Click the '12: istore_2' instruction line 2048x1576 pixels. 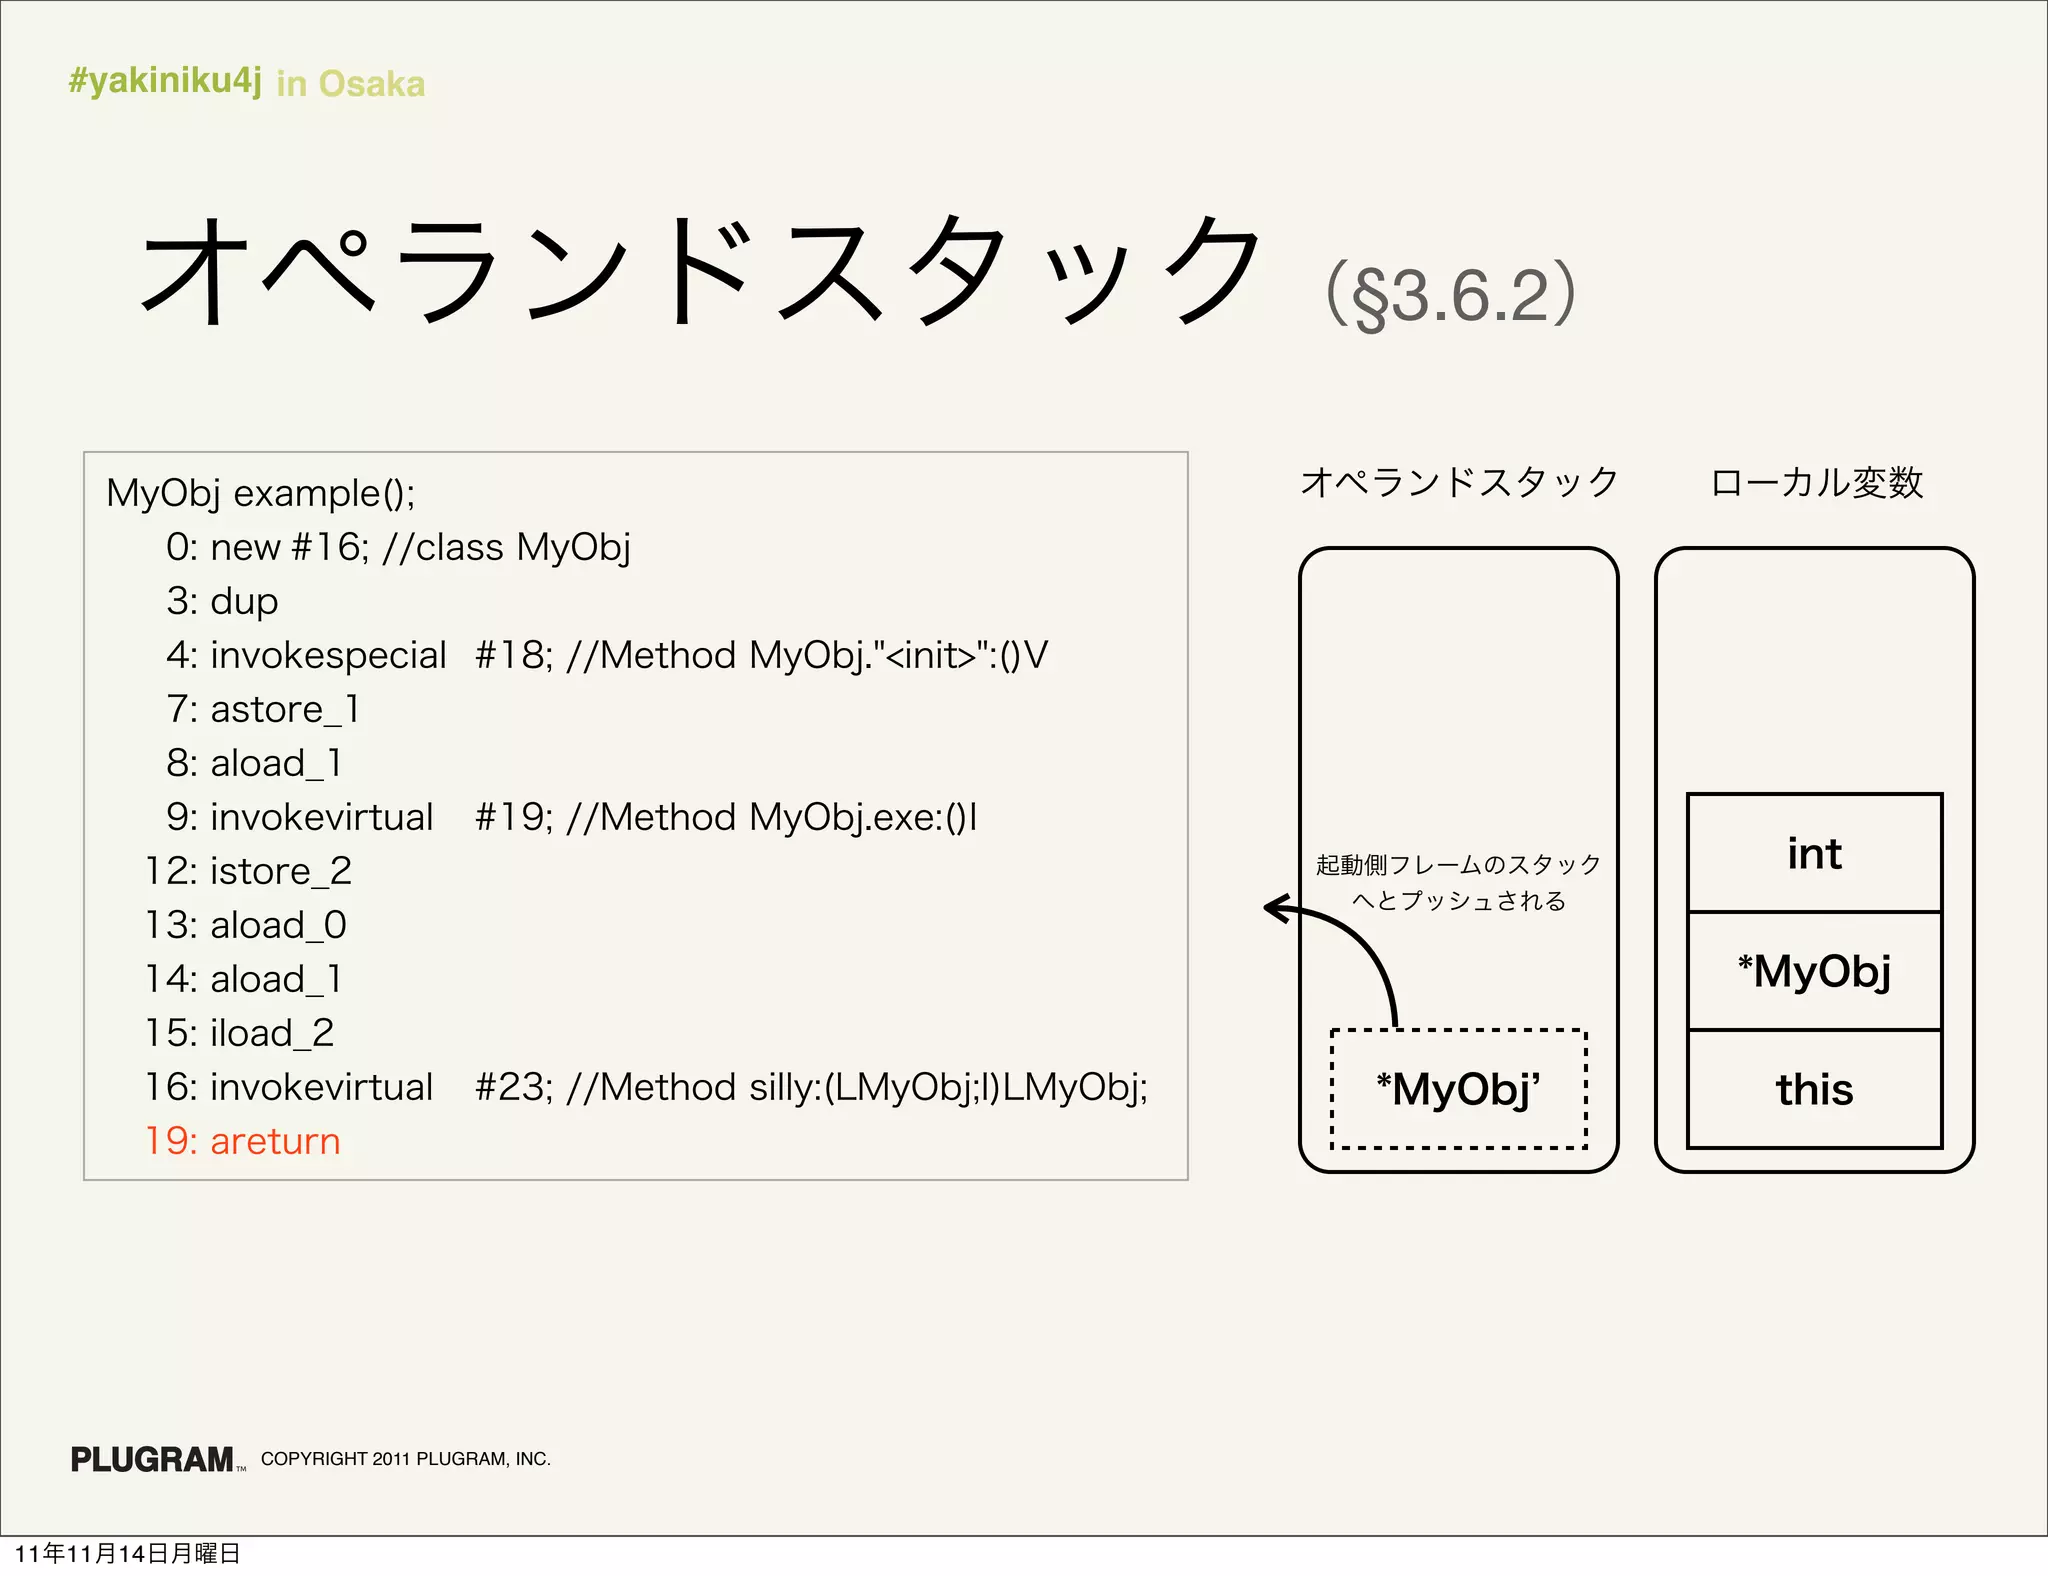[x=248, y=871]
